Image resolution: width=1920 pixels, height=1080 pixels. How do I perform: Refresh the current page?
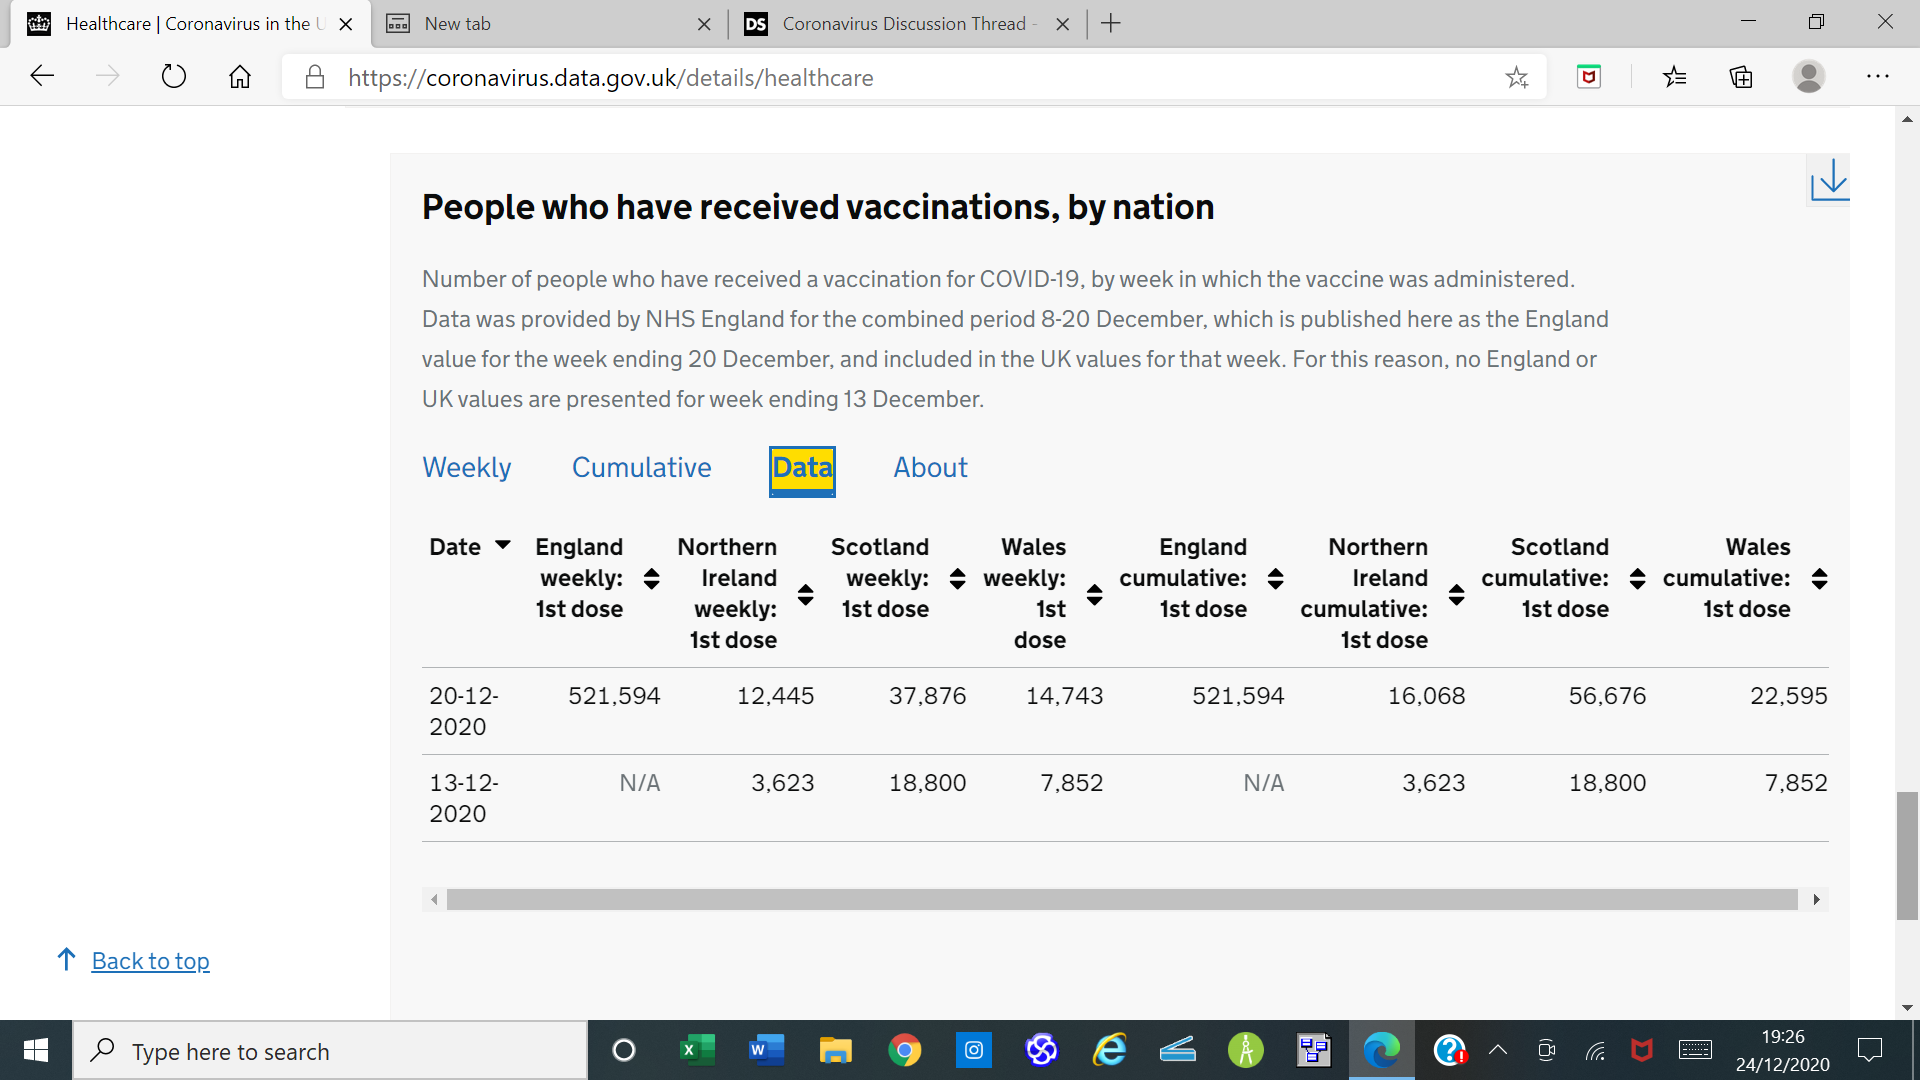coord(173,77)
